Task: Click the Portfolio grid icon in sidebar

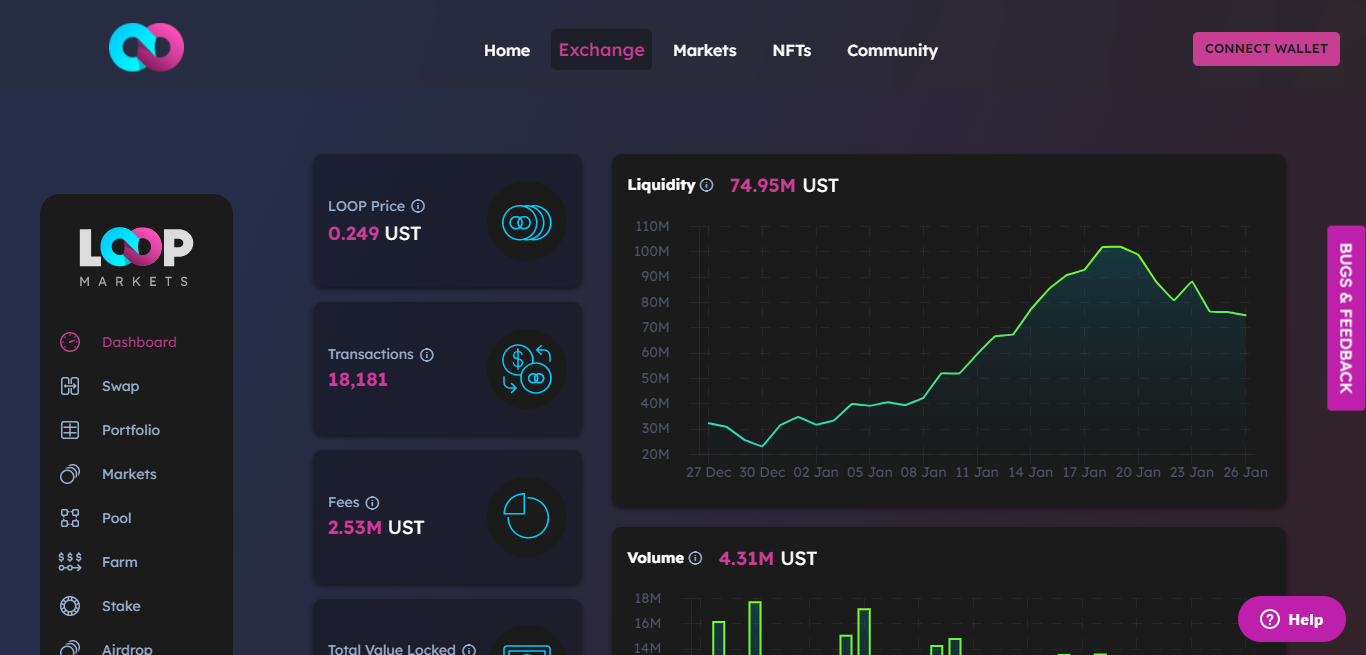Action: (70, 430)
